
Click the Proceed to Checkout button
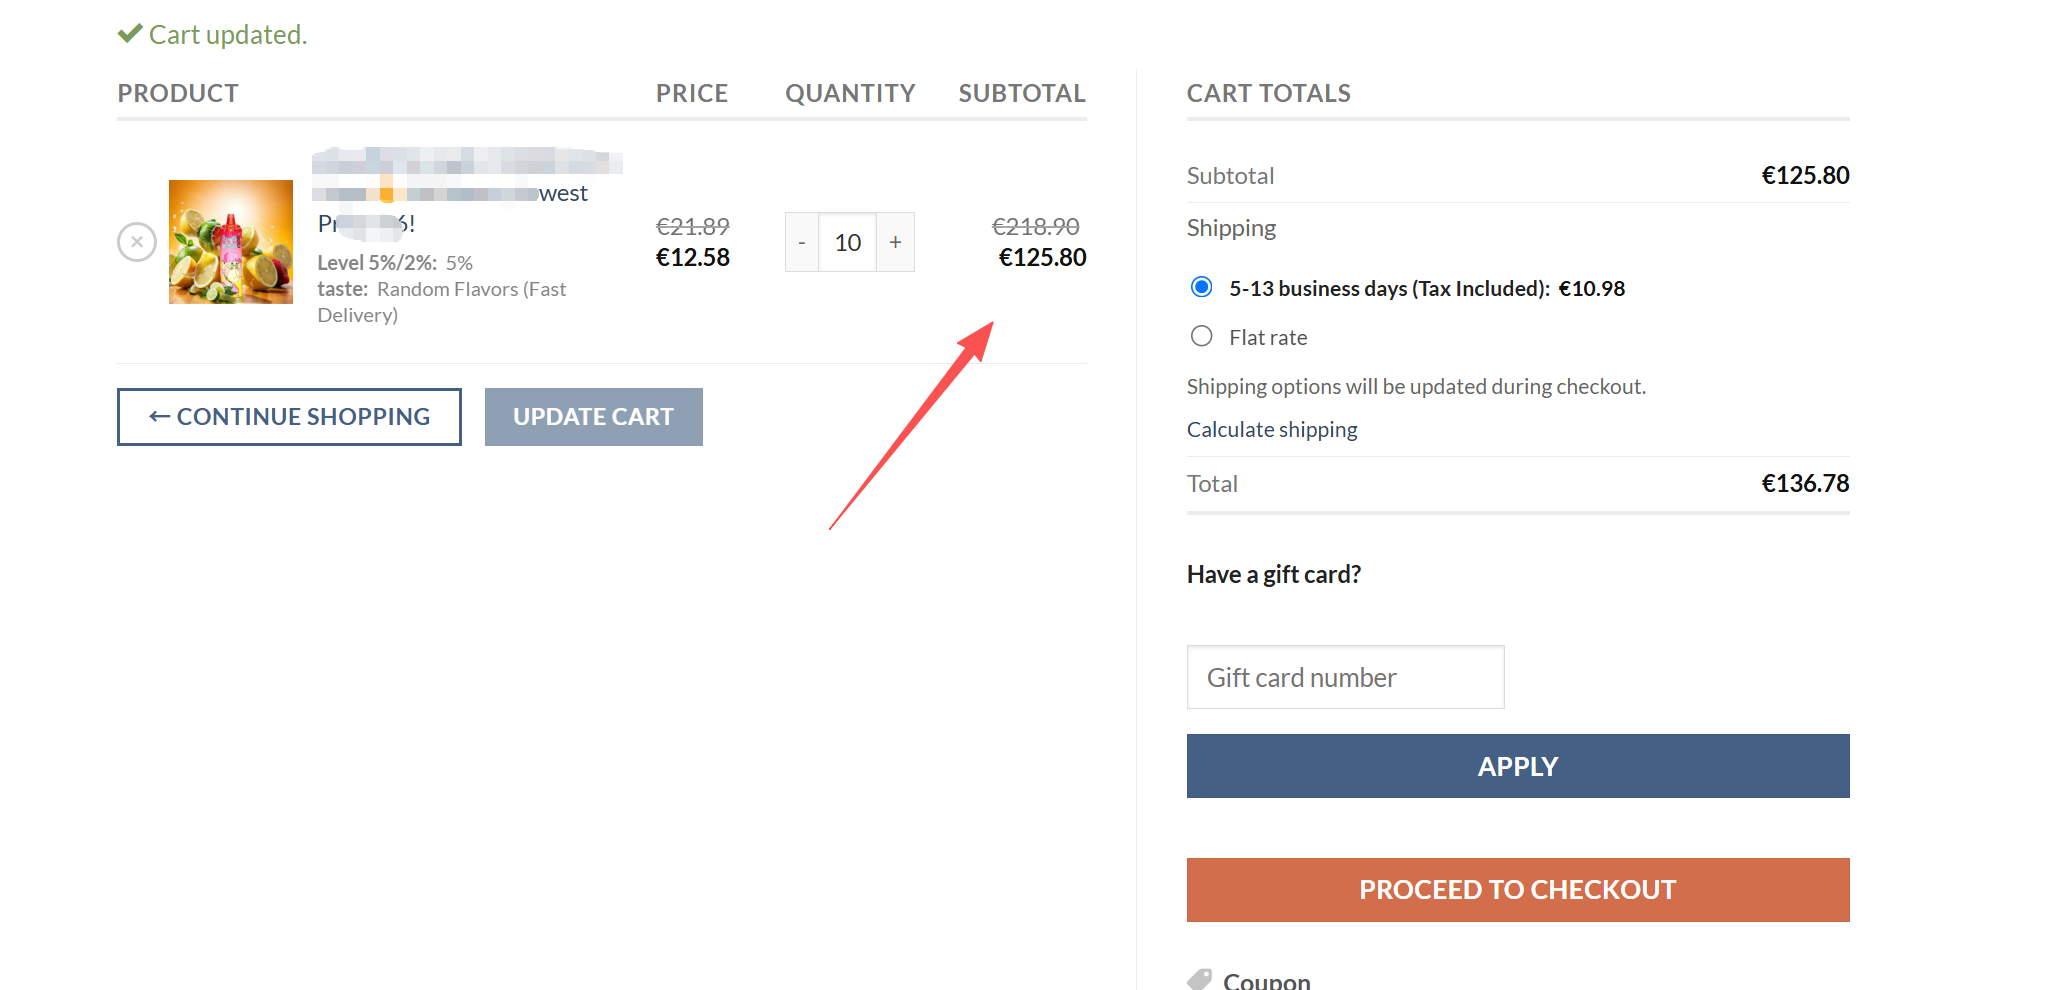coord(1517,889)
